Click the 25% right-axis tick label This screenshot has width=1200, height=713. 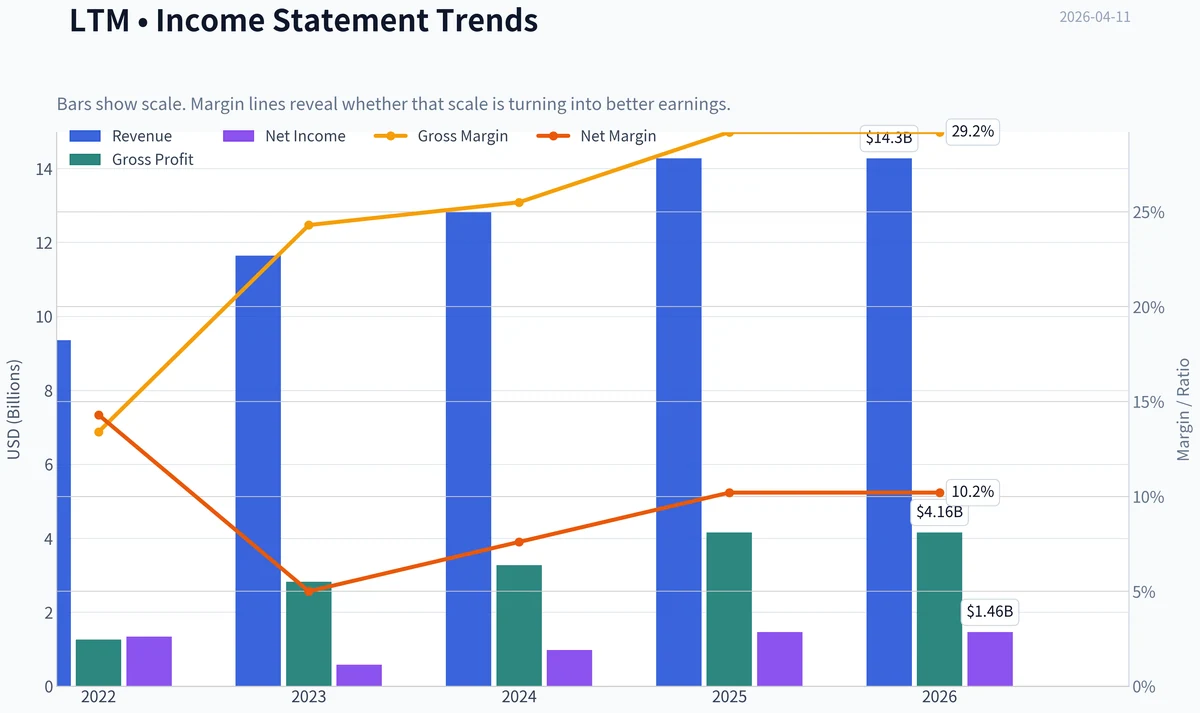1148,212
